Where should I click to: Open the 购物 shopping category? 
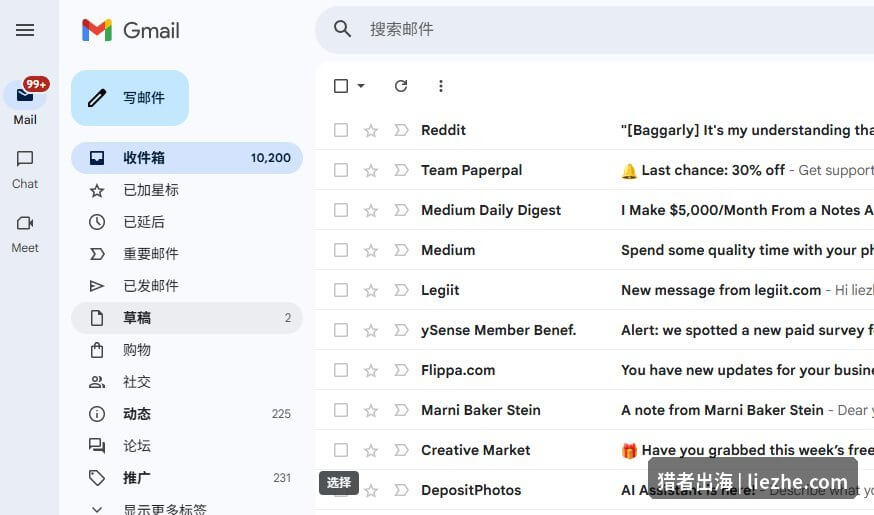pos(187,350)
